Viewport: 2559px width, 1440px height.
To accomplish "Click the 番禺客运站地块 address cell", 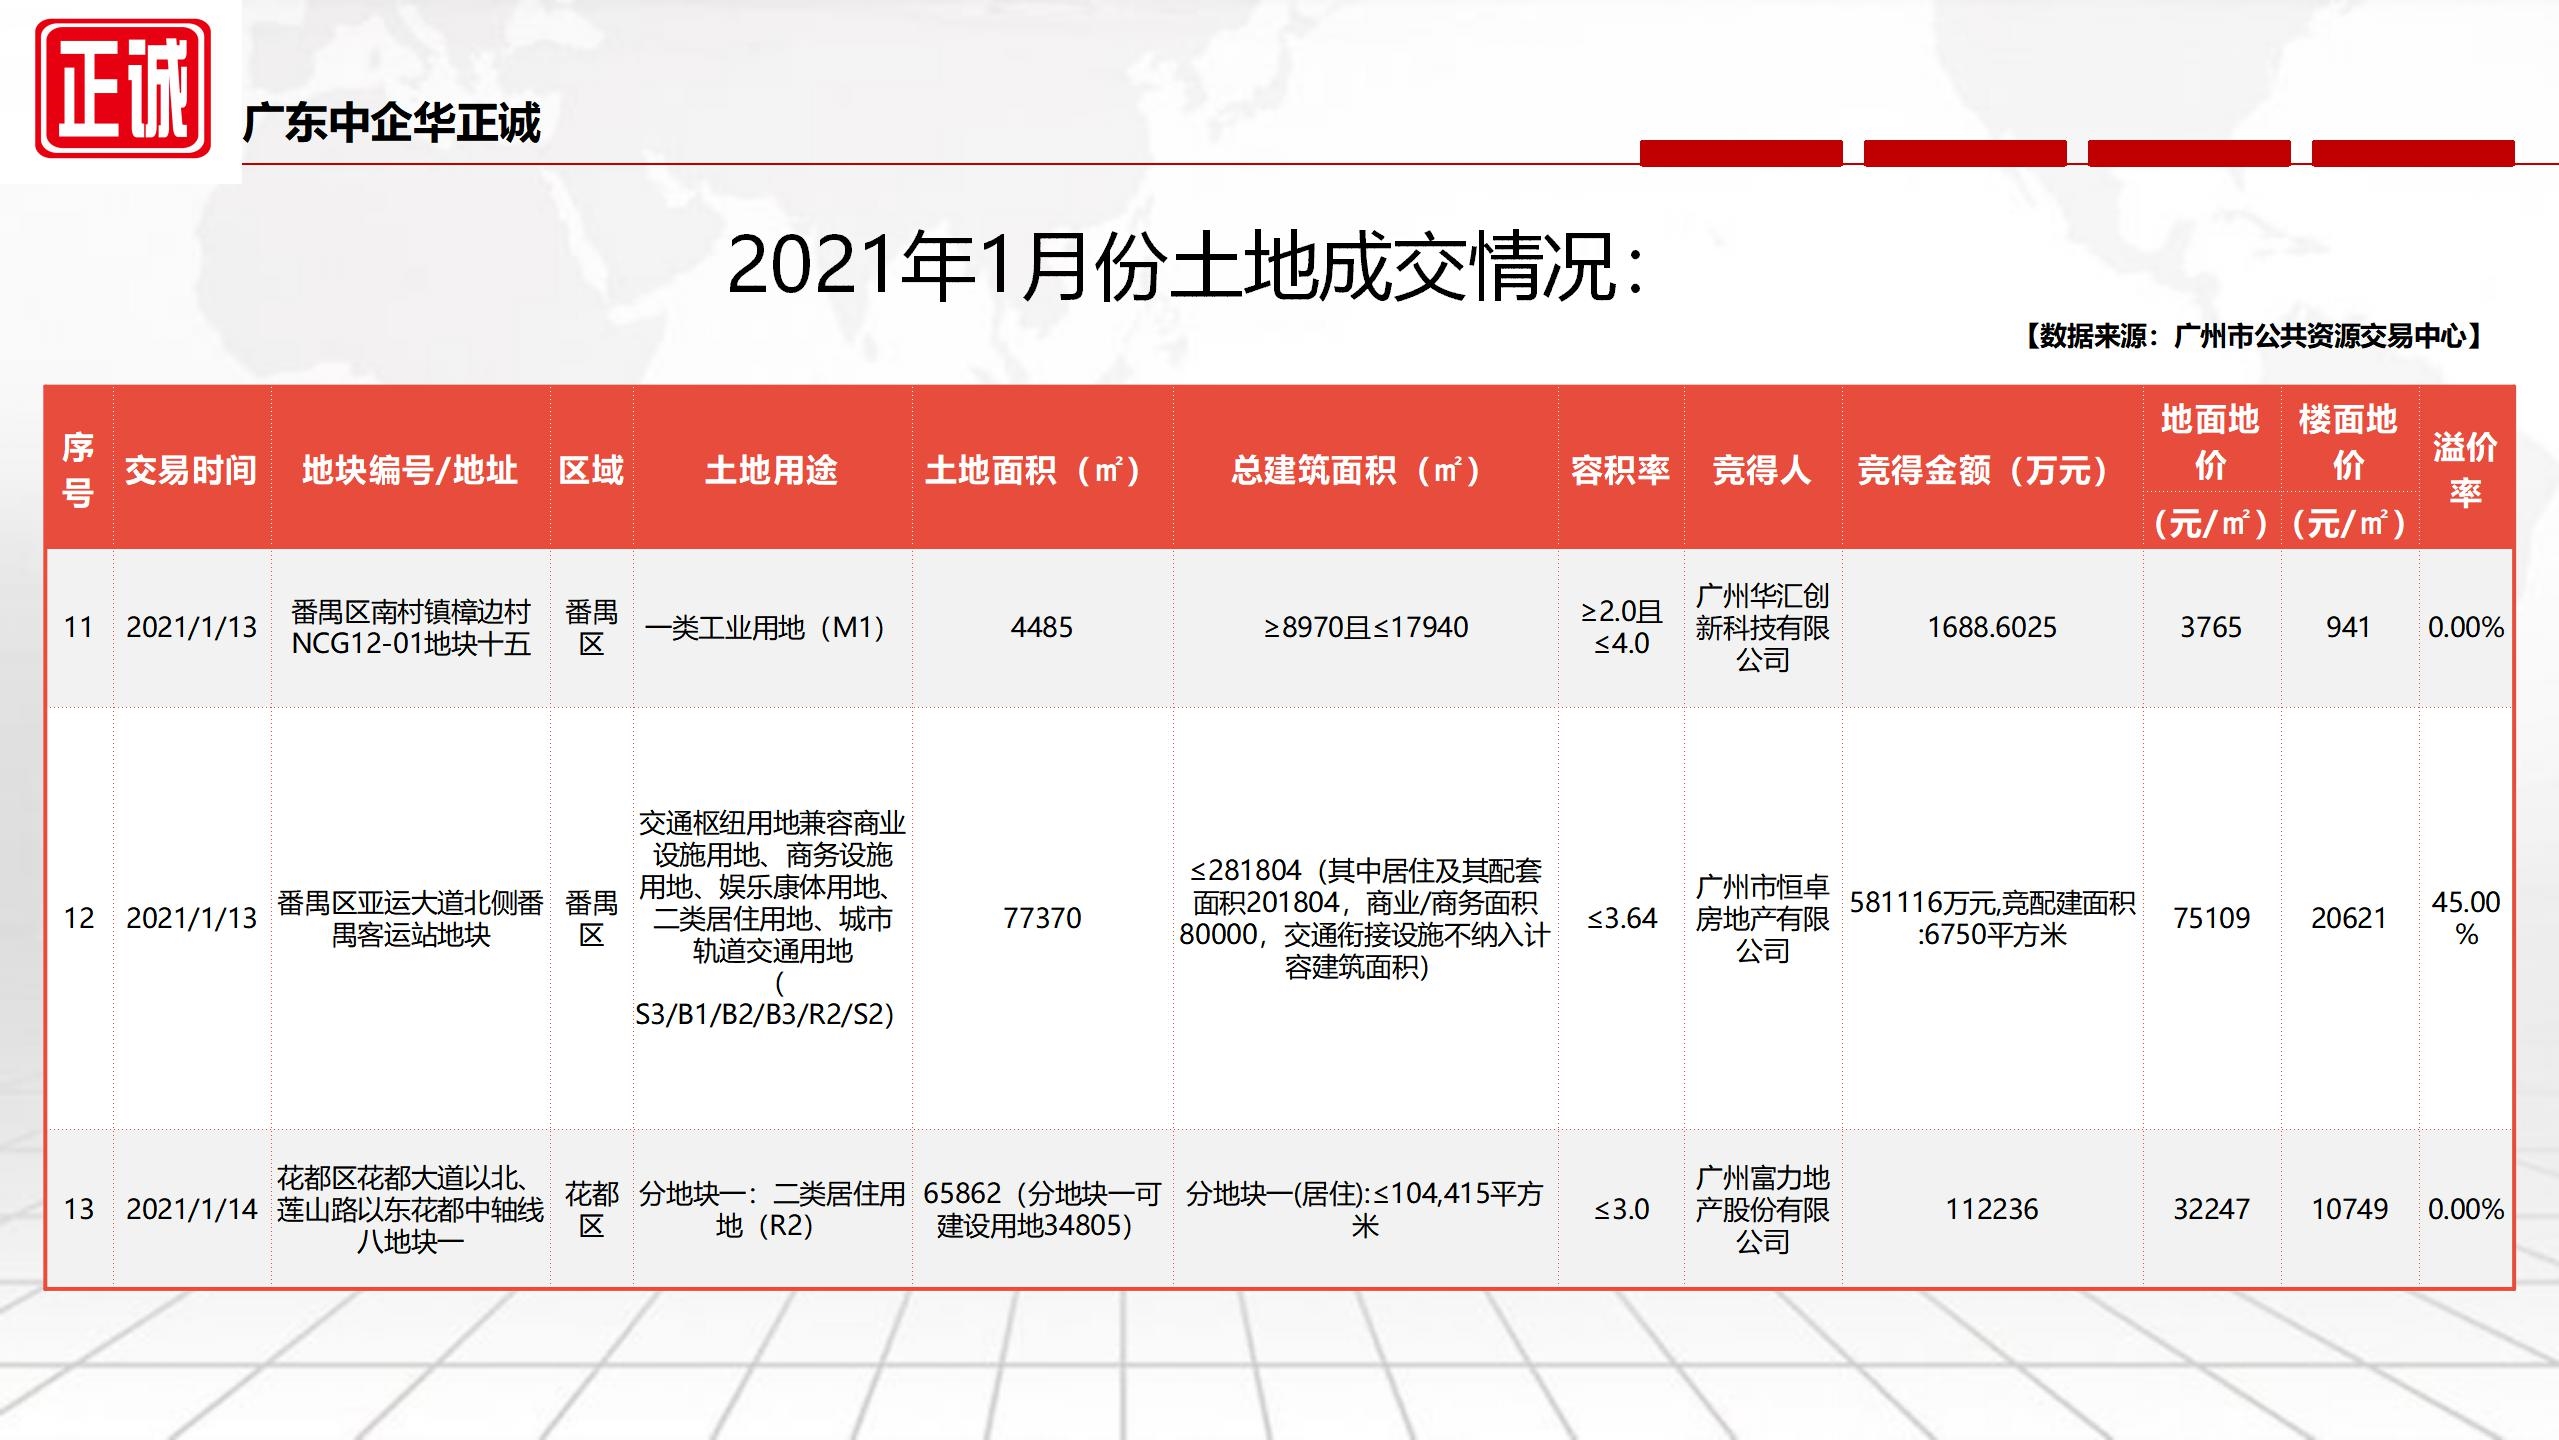I will pos(410,918).
